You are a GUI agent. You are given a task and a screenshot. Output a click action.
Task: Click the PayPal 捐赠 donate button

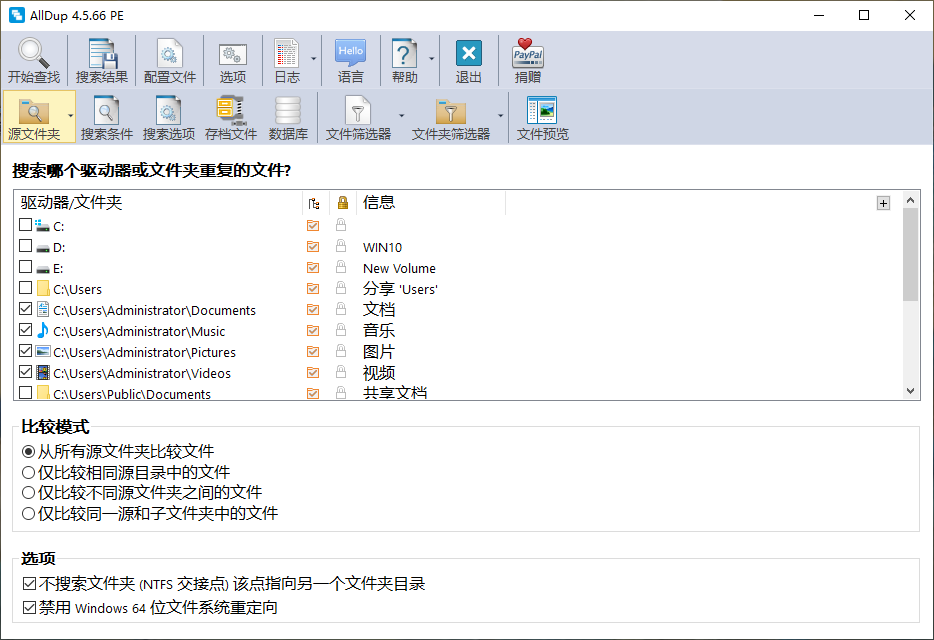527,60
